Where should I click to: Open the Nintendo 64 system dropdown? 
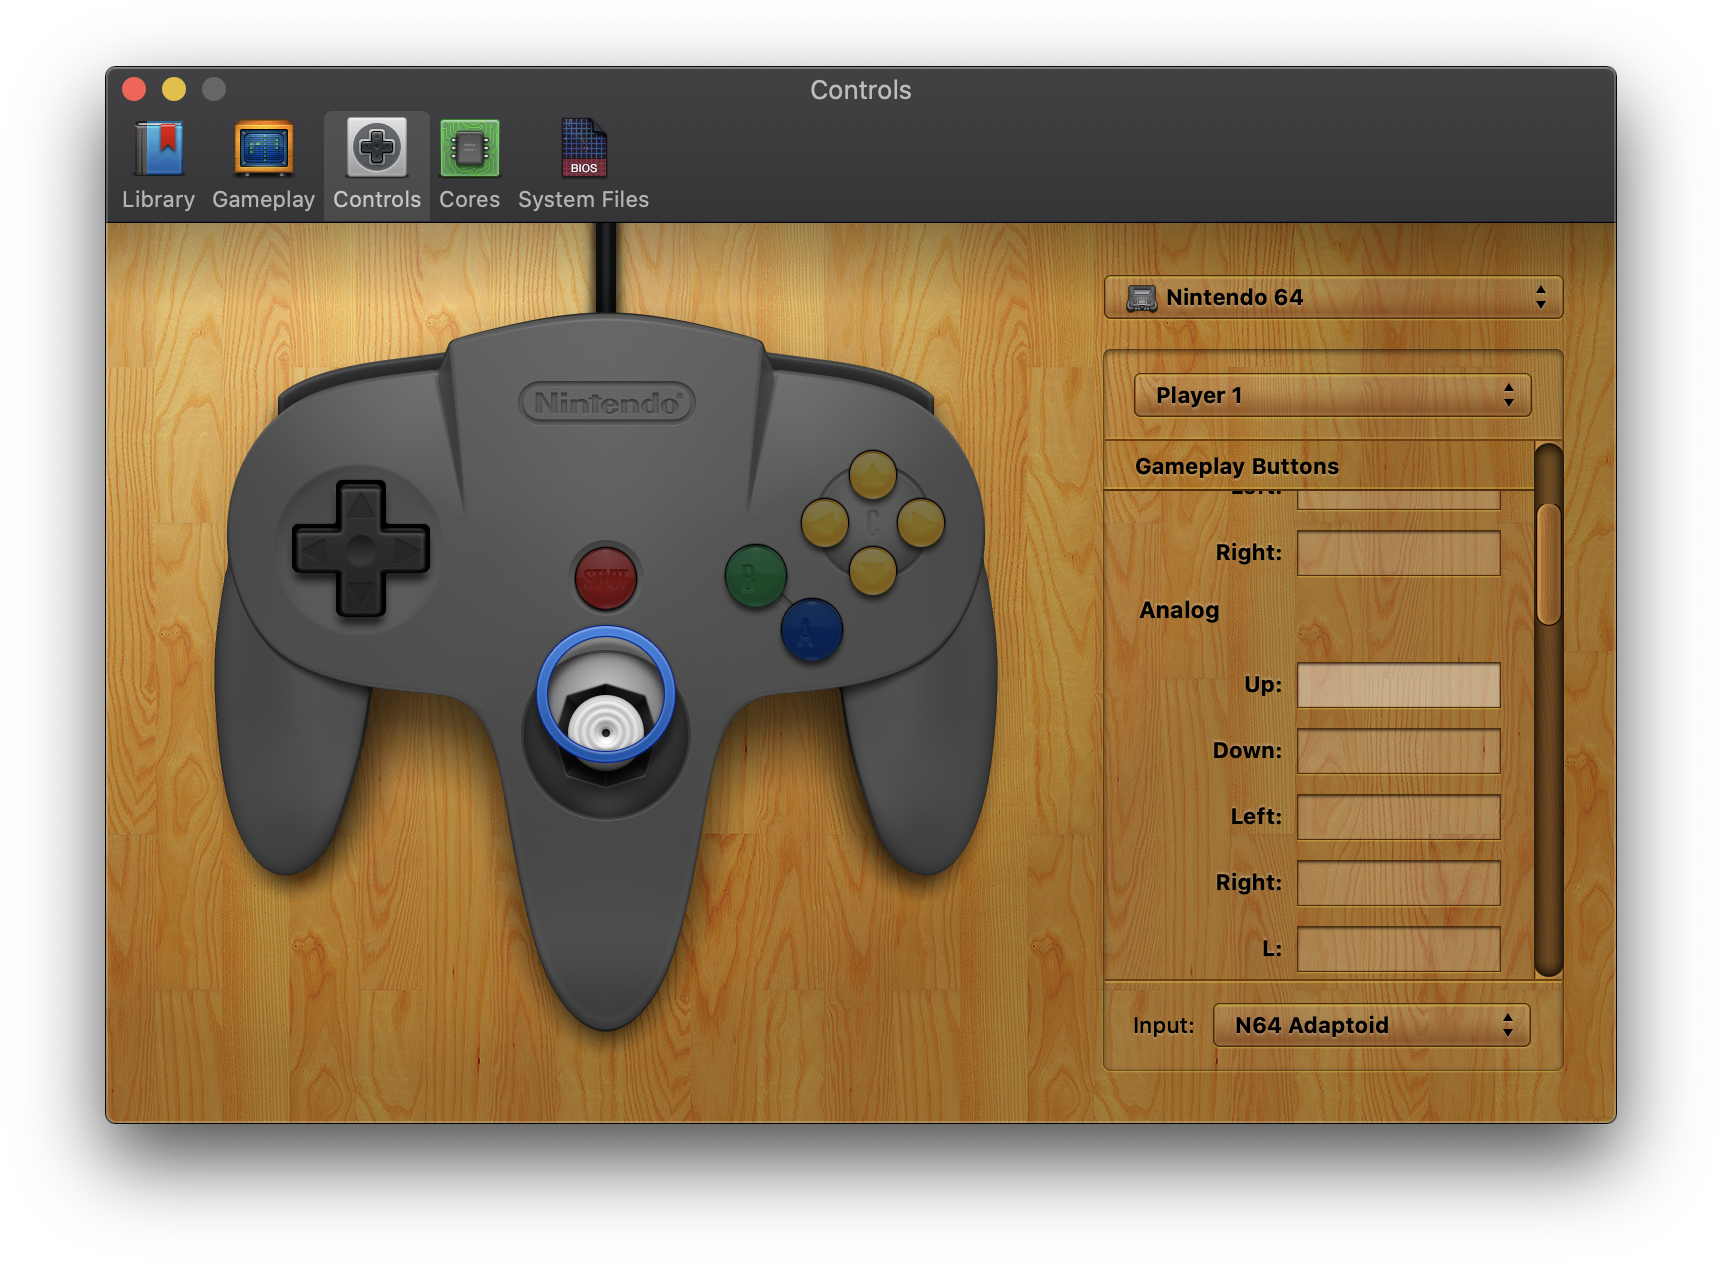[x=1333, y=298]
